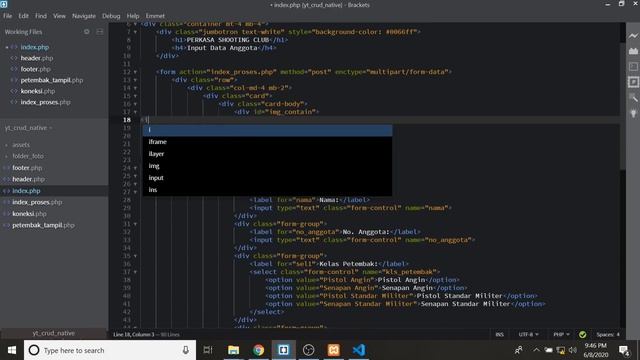
Task: Open XAMPP from the taskbar
Action: coord(334,350)
